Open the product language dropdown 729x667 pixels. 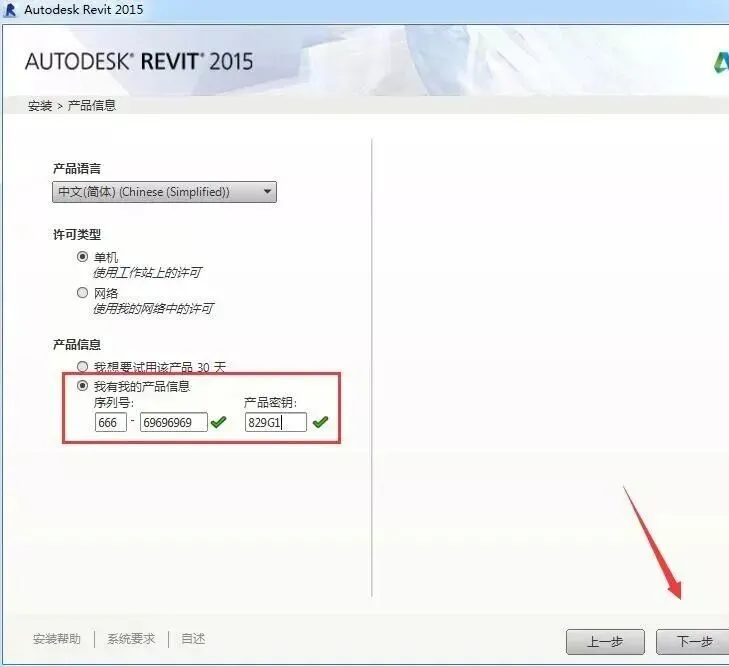pyautogui.click(x=164, y=192)
